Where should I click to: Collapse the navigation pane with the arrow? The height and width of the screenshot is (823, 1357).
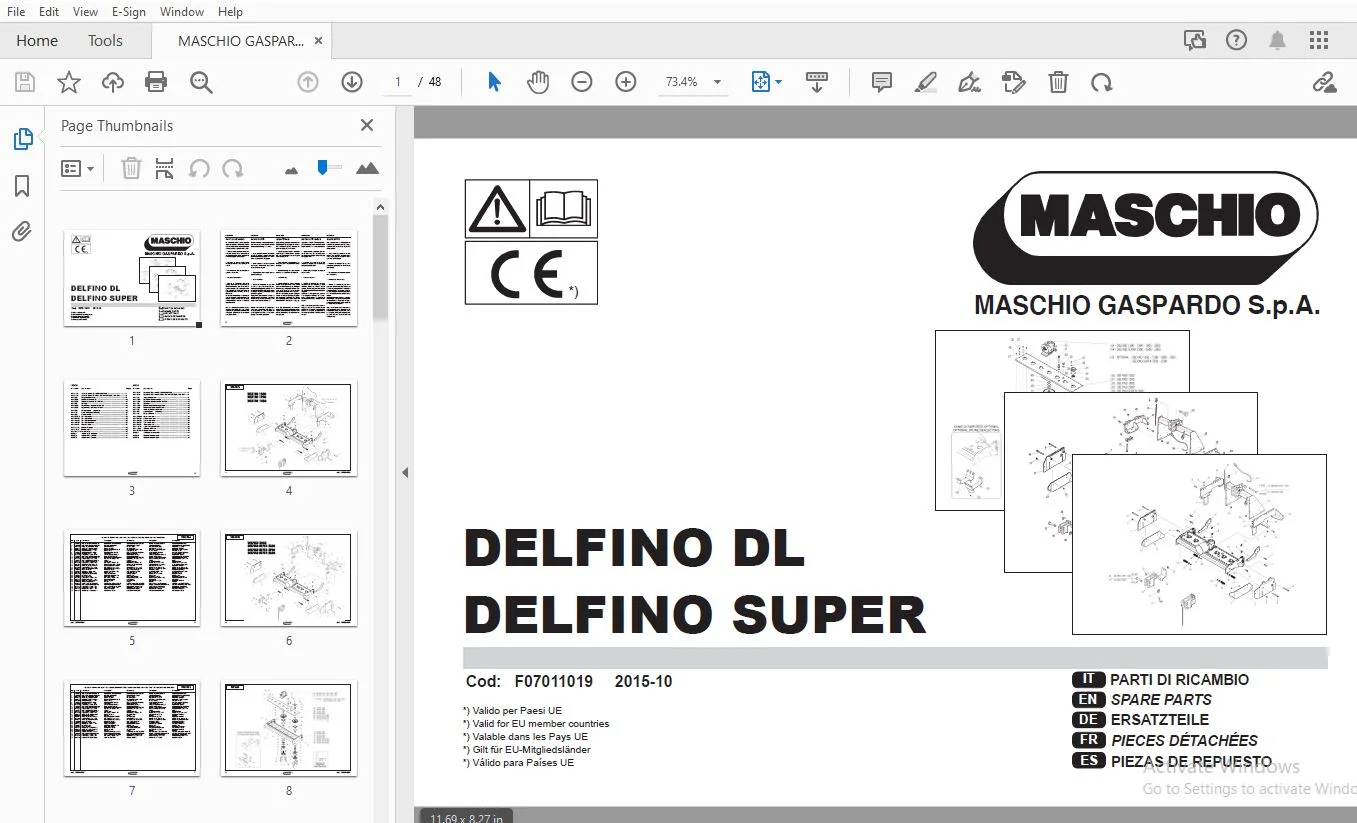405,472
